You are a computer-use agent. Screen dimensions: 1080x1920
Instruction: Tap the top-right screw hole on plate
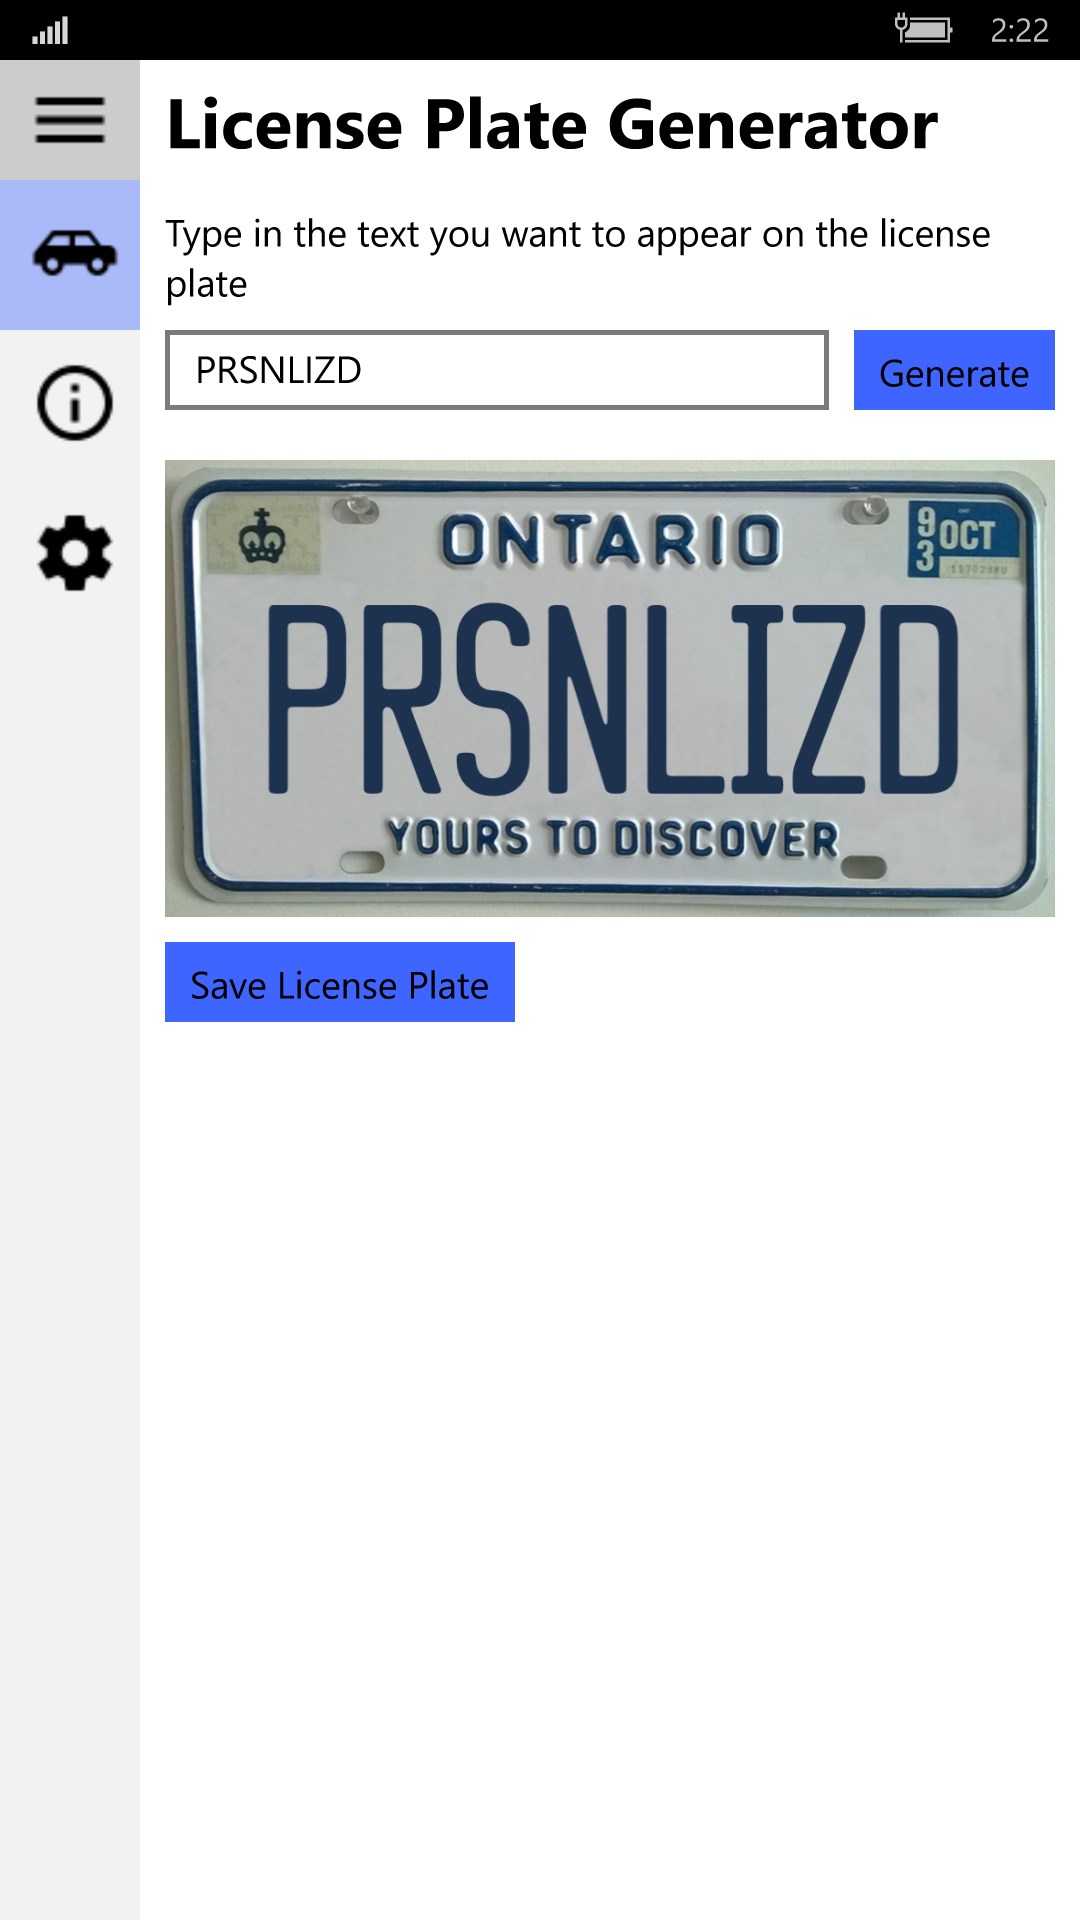click(x=866, y=511)
